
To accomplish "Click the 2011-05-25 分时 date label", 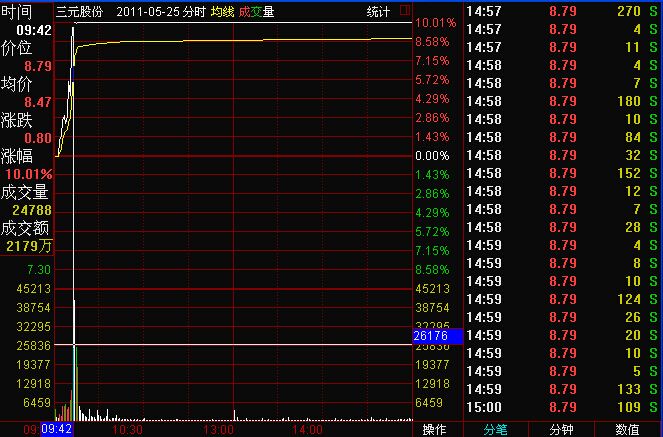I will [x=160, y=12].
